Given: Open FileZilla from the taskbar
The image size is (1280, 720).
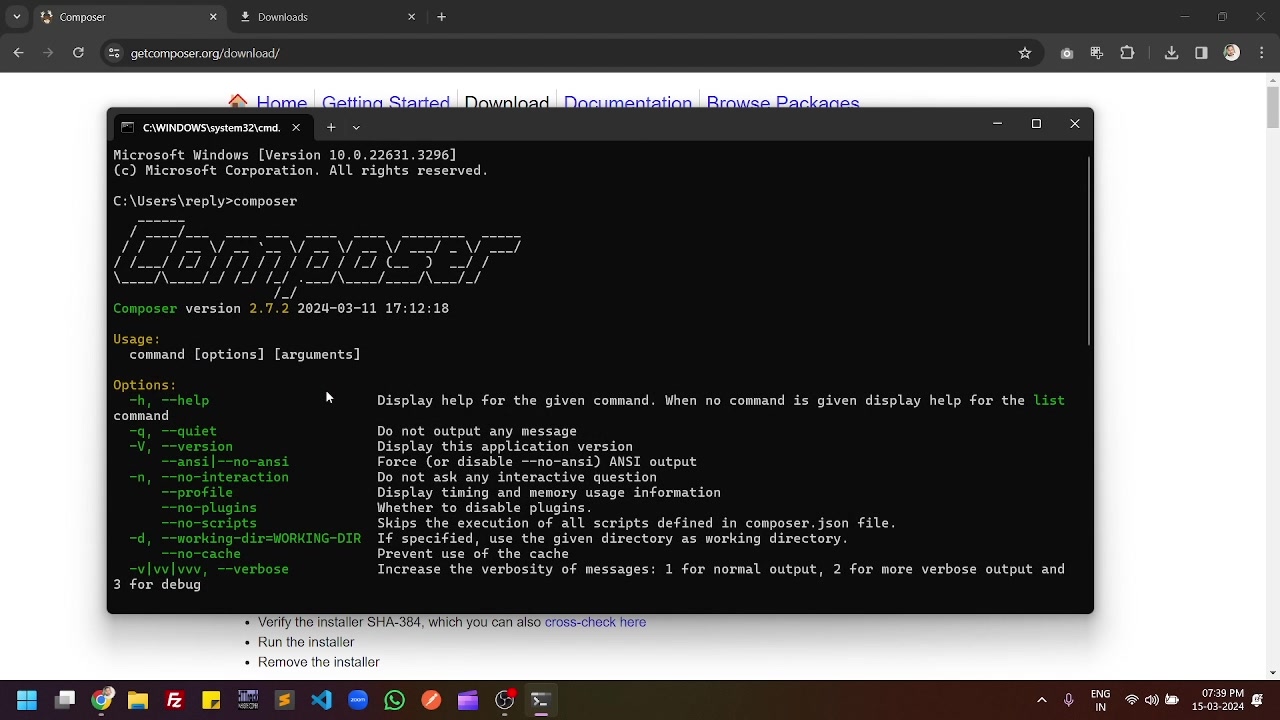Looking at the screenshot, I should 174,700.
